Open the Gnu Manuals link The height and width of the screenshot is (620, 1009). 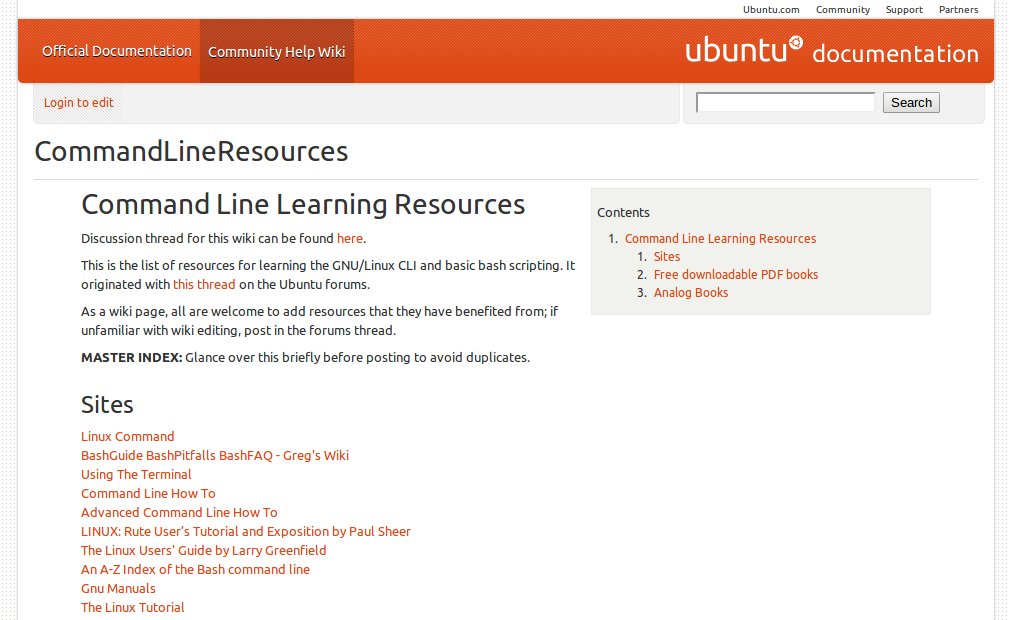coord(118,588)
